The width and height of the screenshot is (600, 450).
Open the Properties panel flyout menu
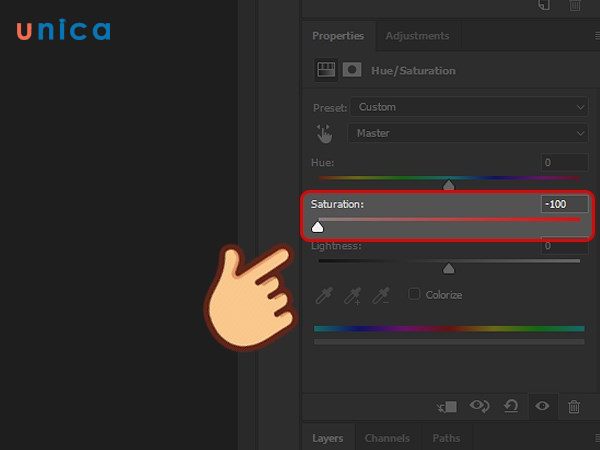click(597, 36)
